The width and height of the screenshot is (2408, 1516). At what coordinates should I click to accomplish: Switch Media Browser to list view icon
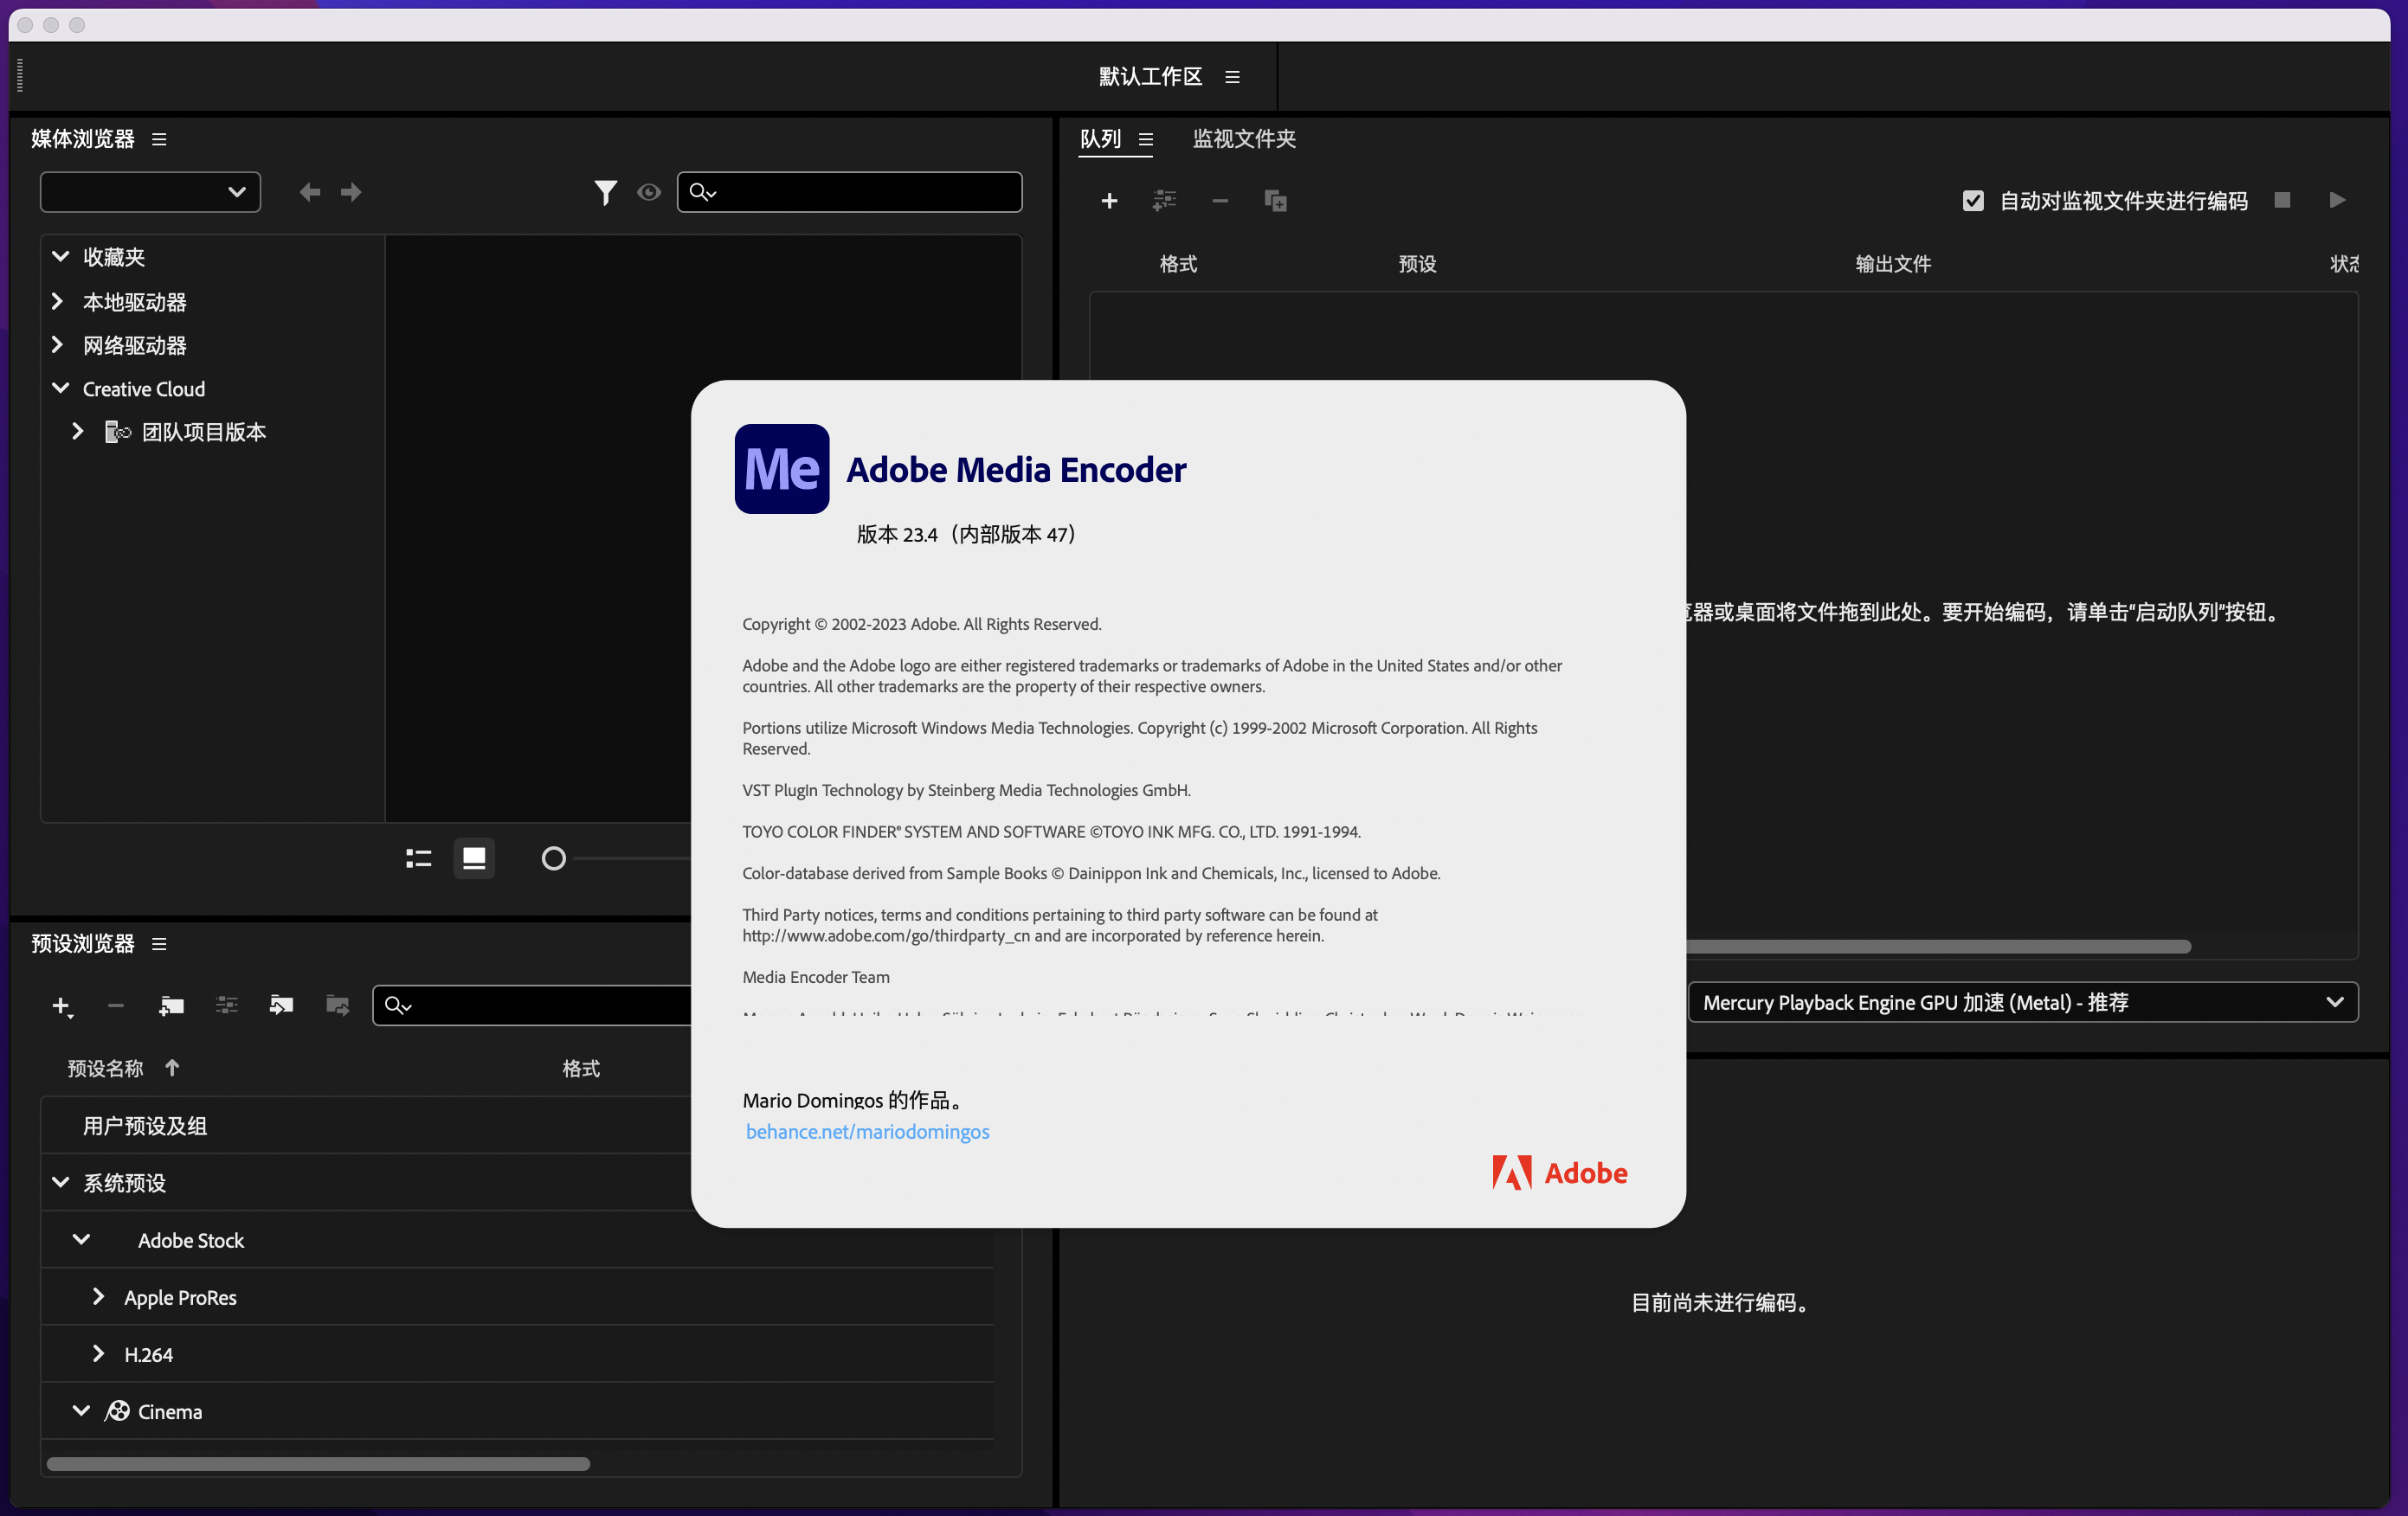click(418, 858)
